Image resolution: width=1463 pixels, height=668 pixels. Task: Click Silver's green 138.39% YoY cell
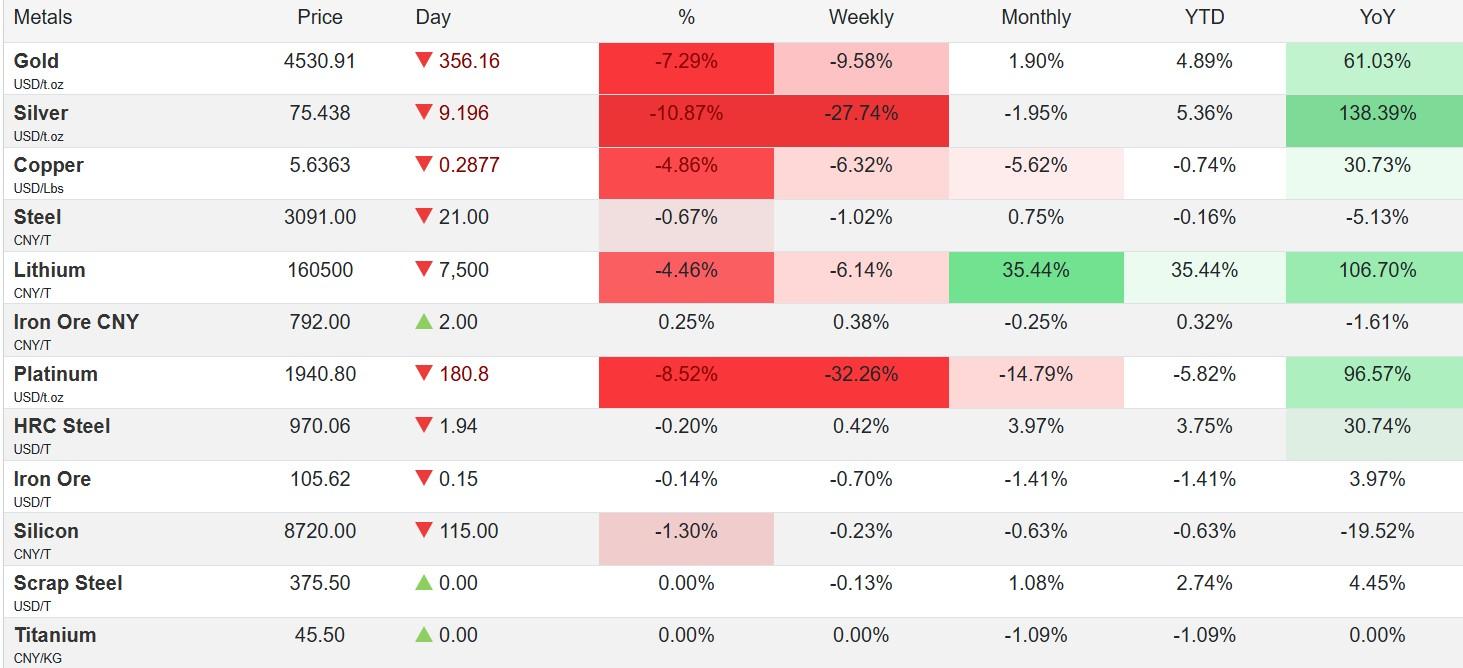point(1377,113)
